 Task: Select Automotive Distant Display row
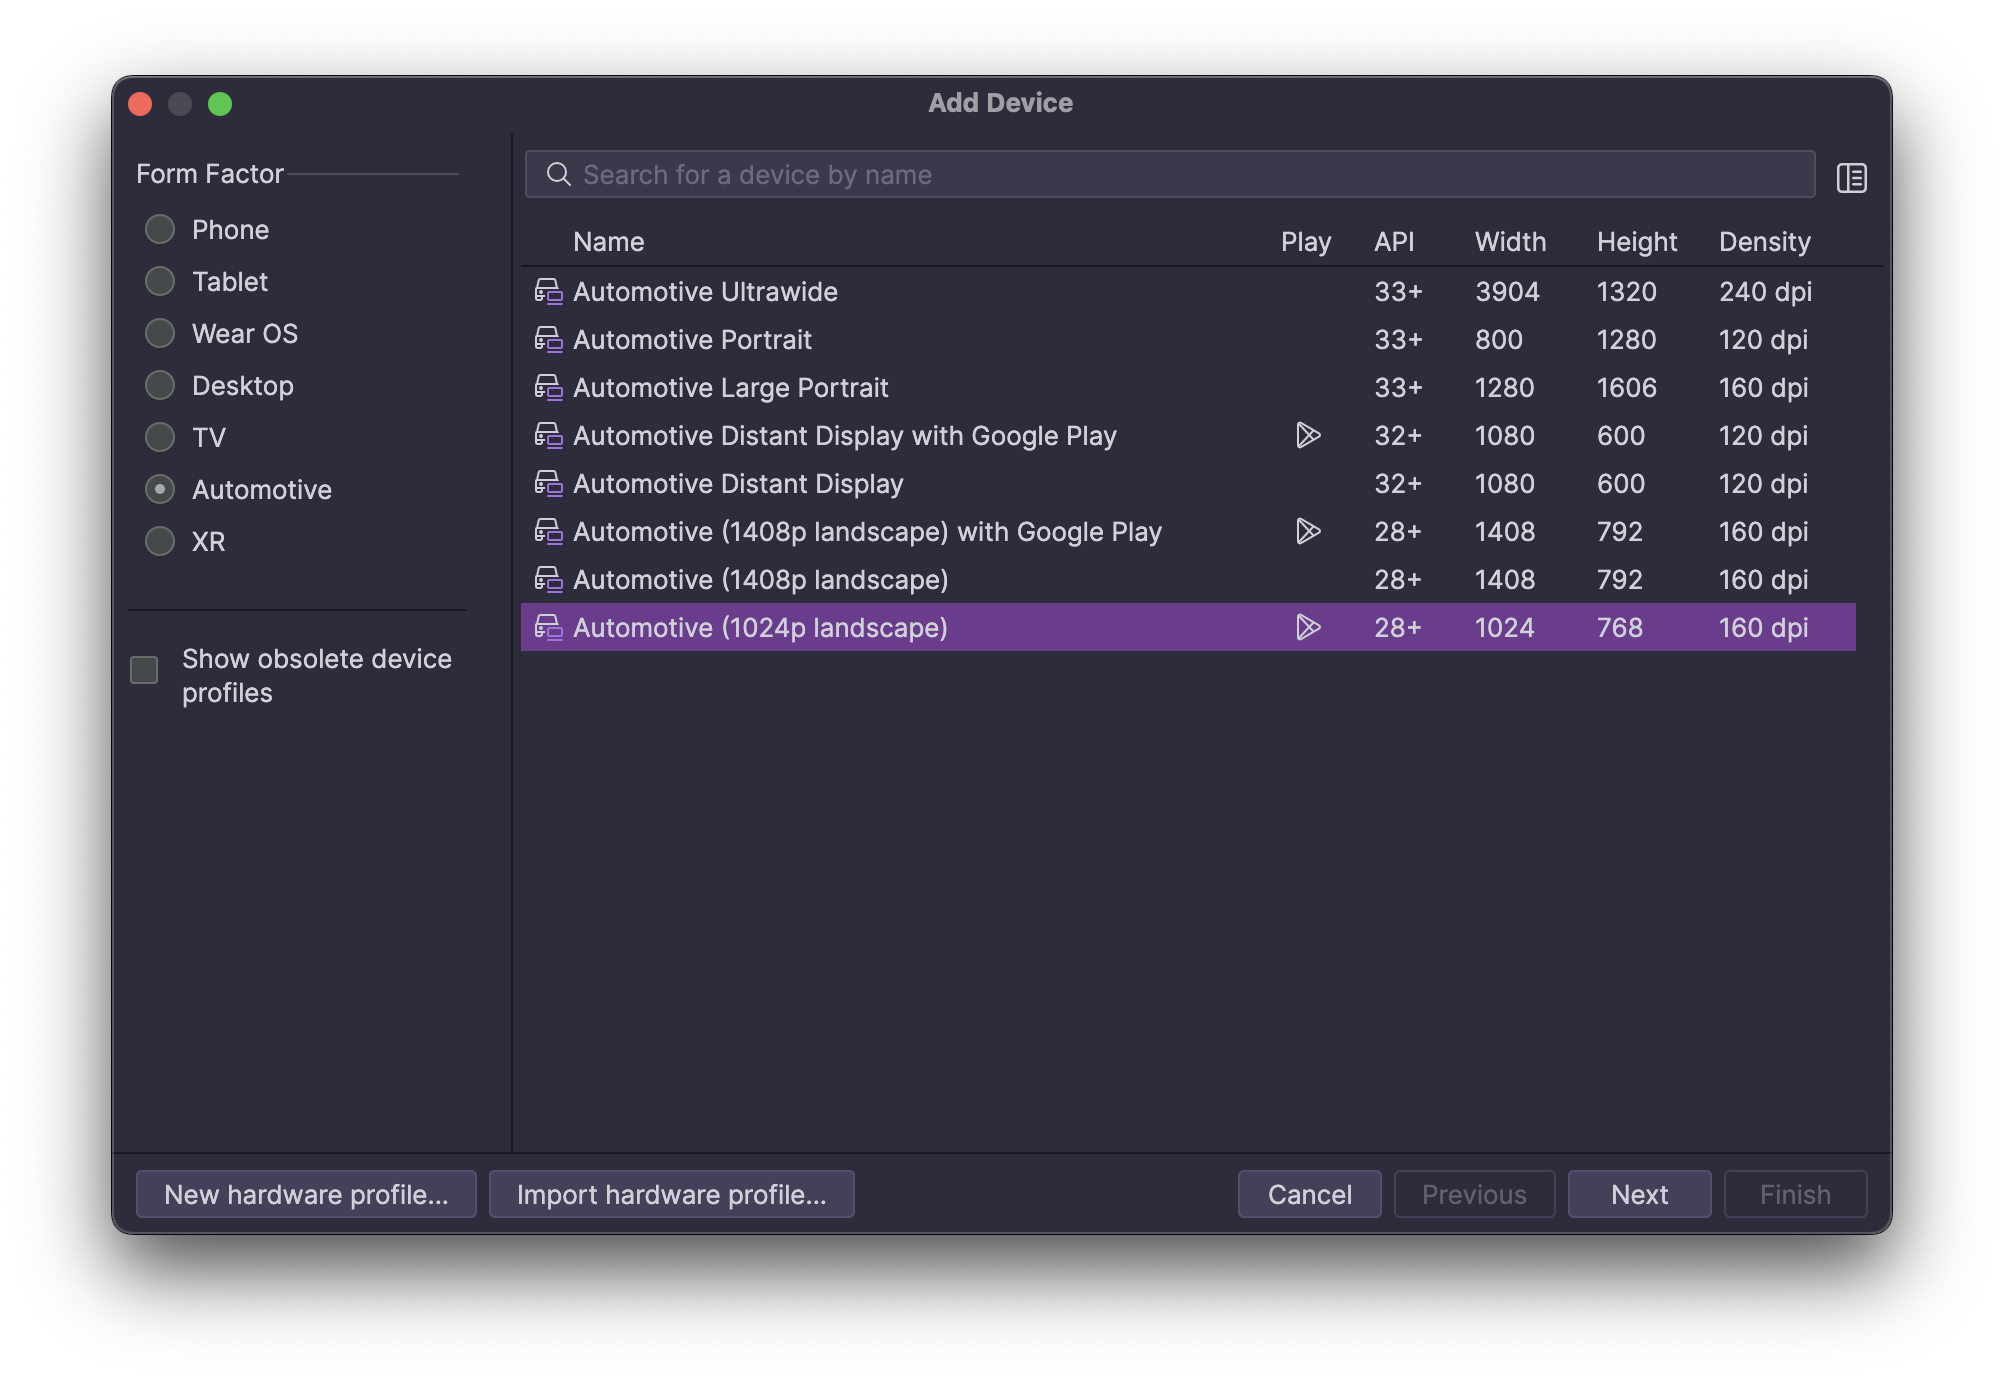click(x=738, y=484)
